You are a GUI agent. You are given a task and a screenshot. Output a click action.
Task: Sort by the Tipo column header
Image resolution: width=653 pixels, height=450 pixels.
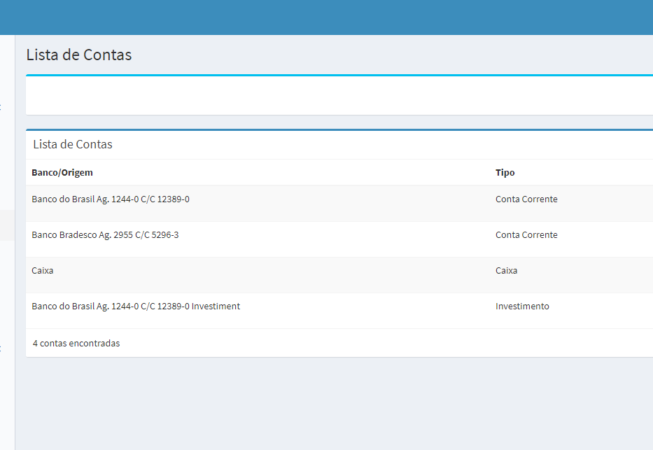tap(505, 173)
